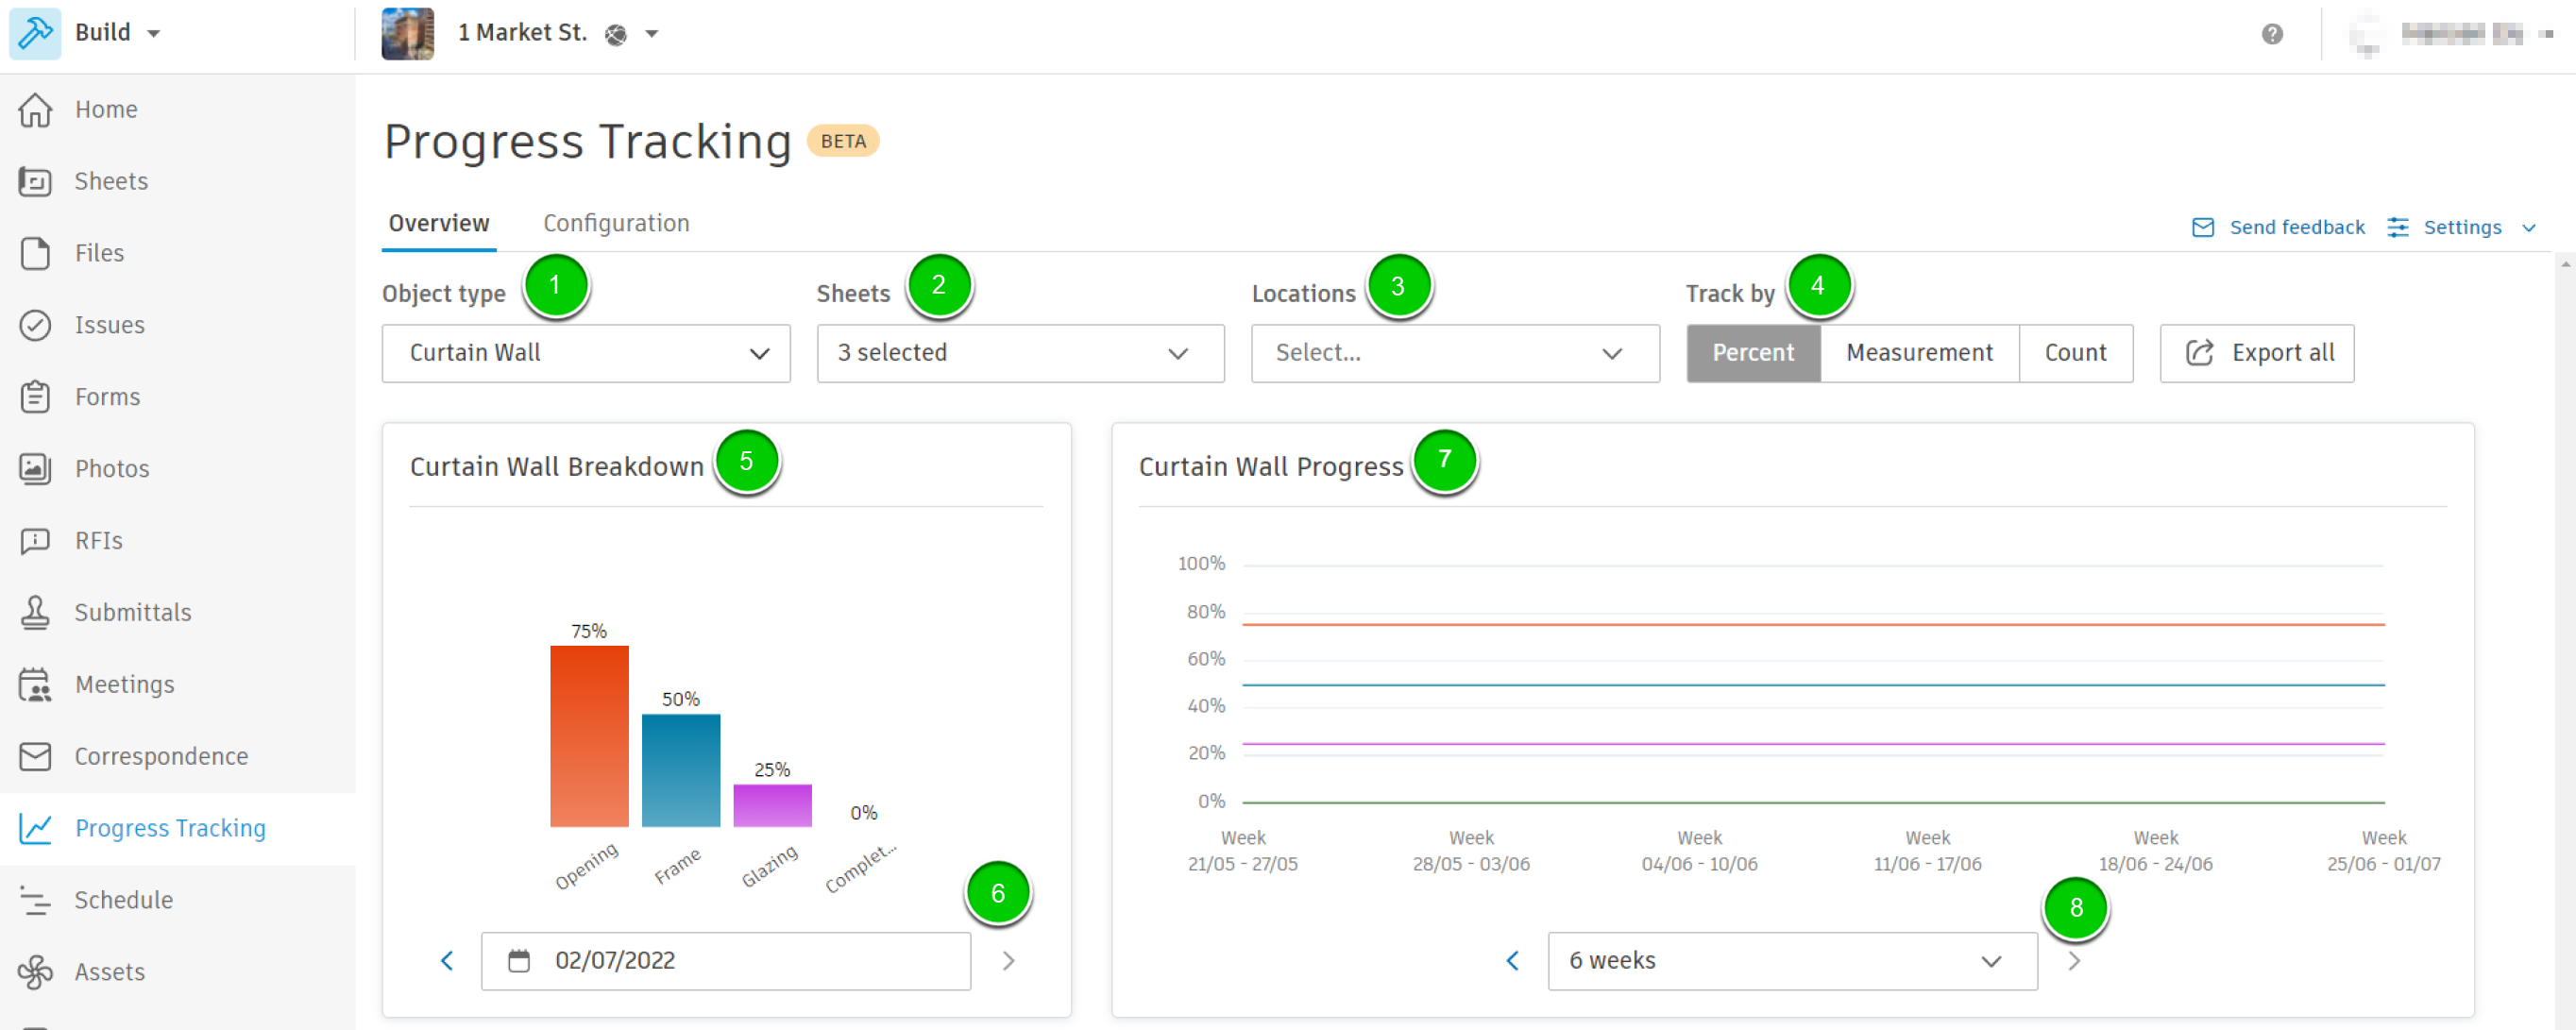
Task: Go to the Issues checkmark icon
Action: tap(35, 325)
